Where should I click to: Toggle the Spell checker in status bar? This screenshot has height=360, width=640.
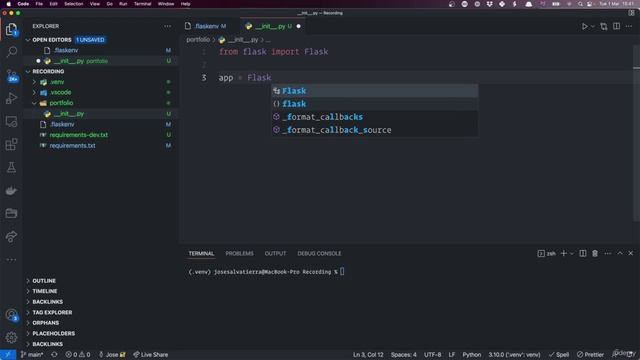[x=559, y=354]
